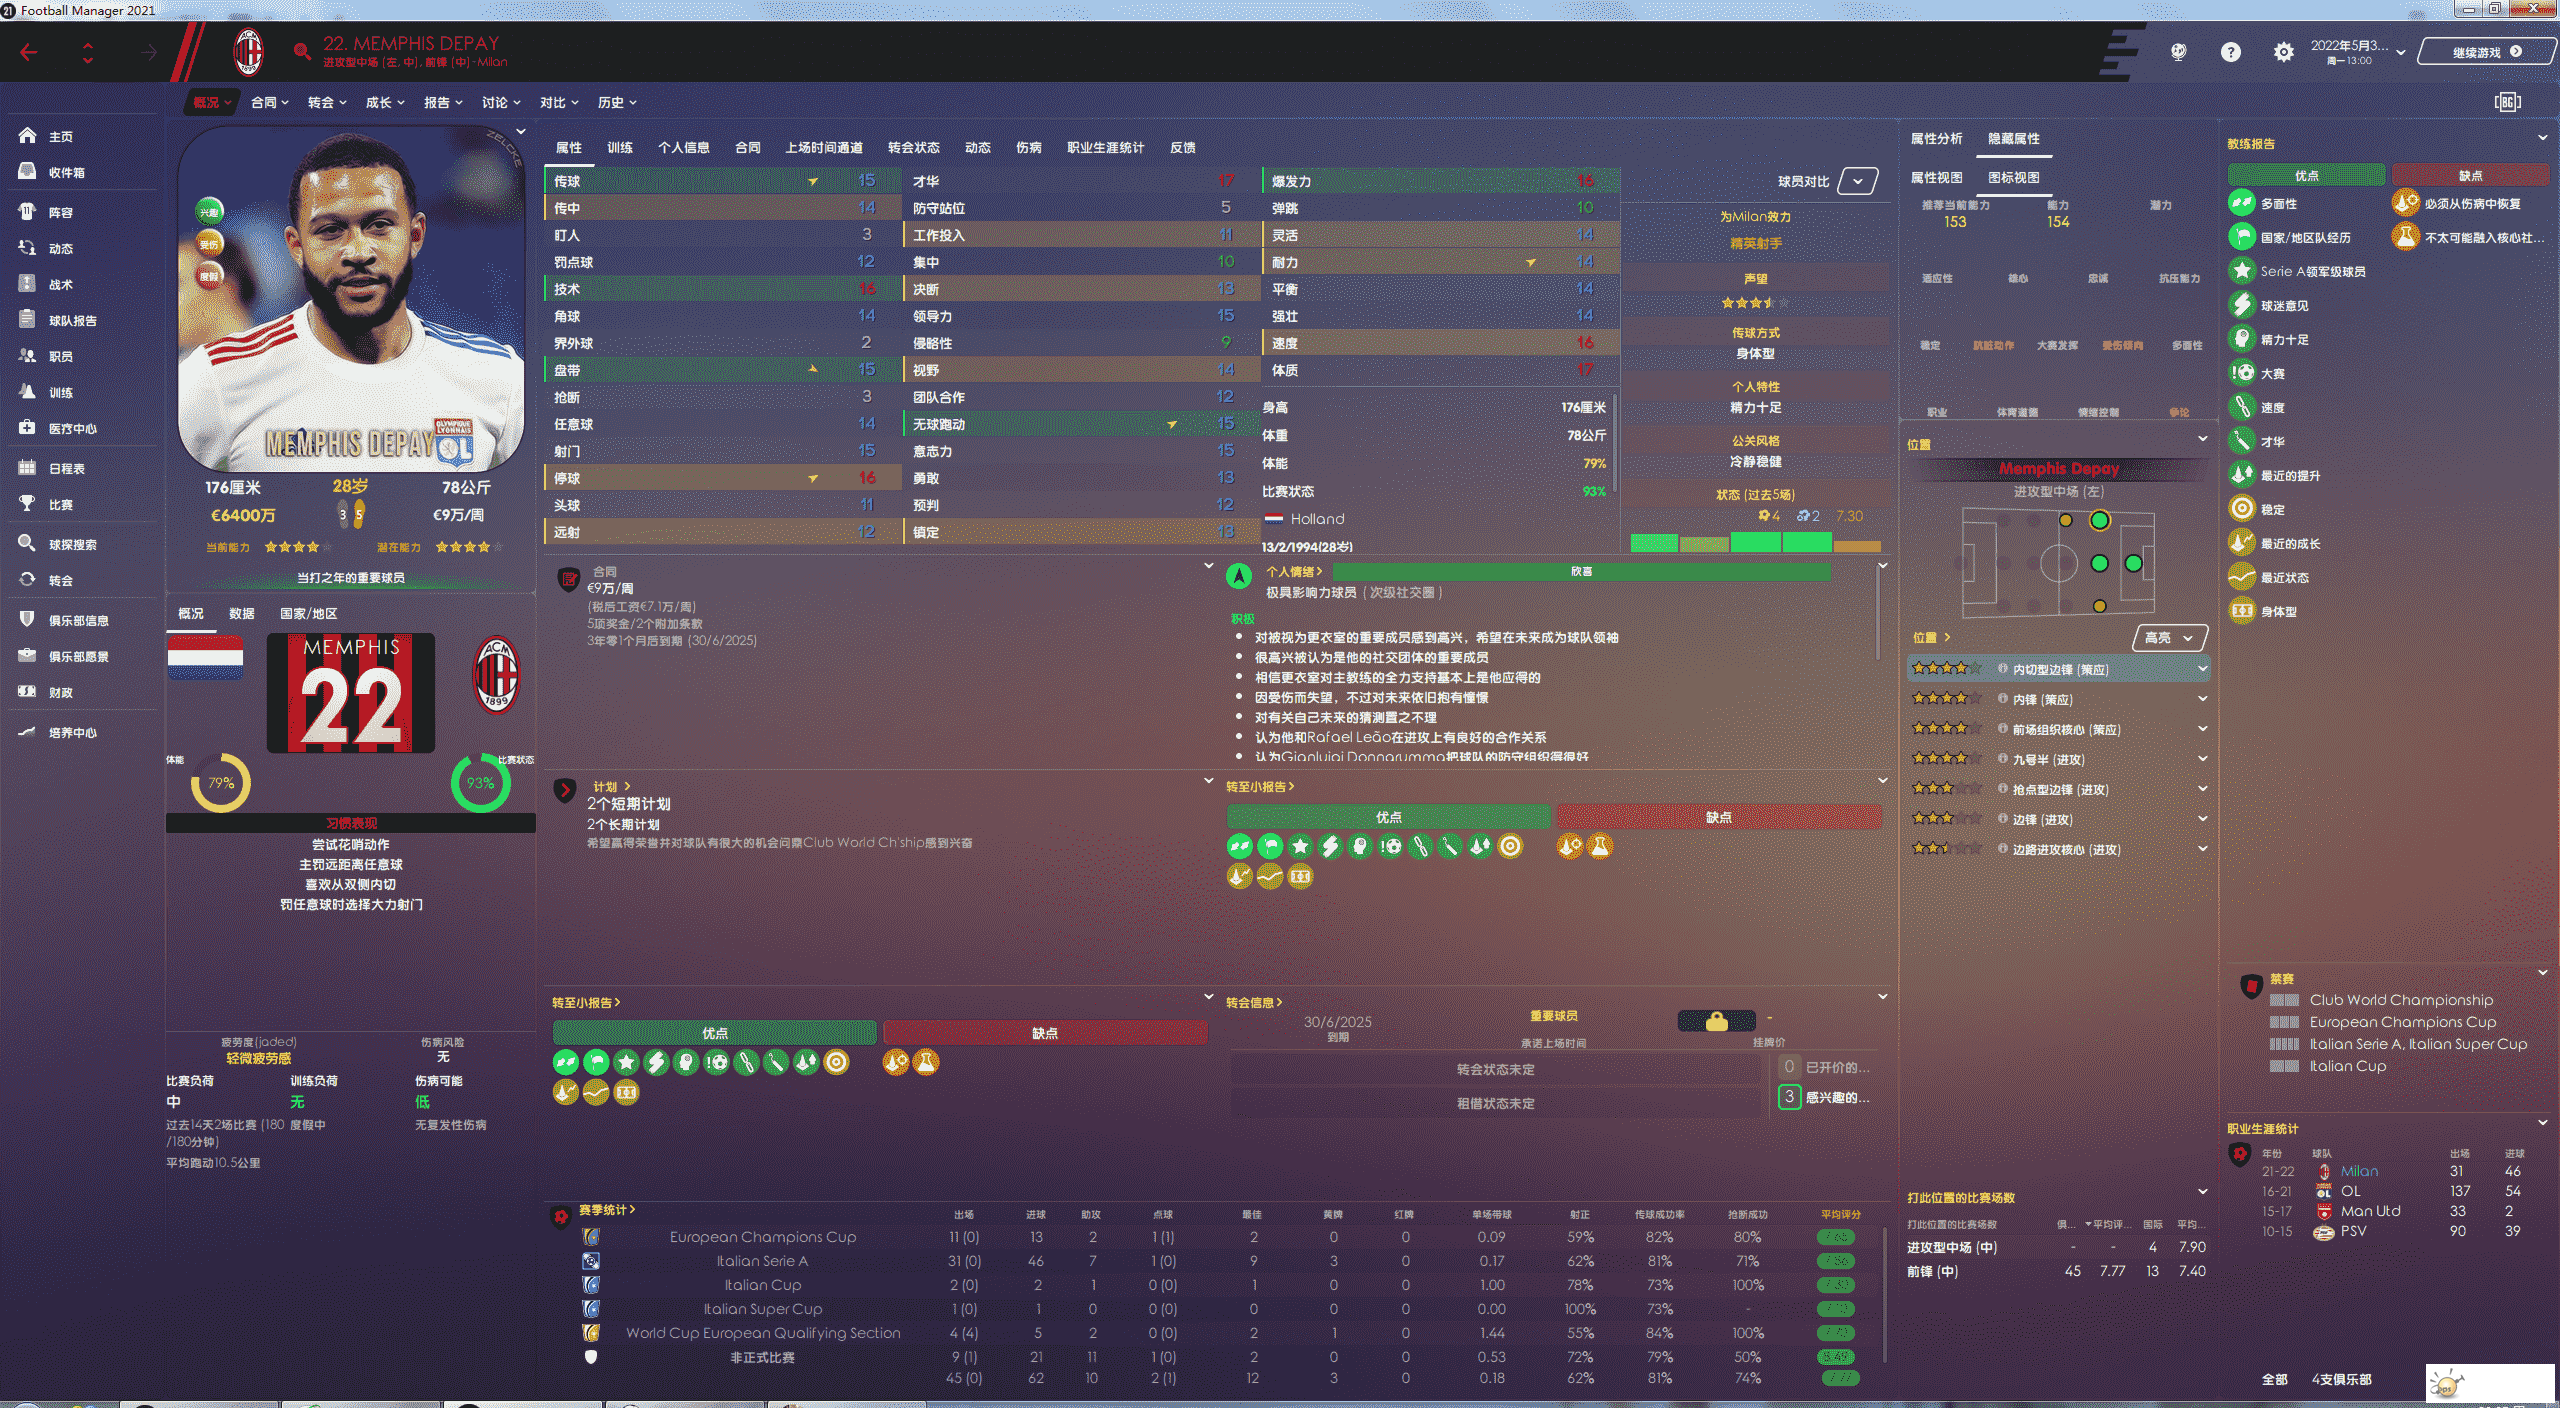Click the Memphis 22 shirt graphic
2560x1408 pixels.
(x=350, y=692)
